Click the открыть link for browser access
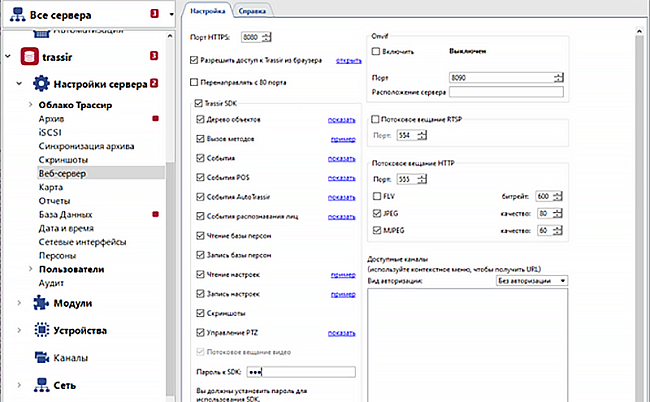Image resolution: width=650 pixels, height=402 pixels. pos(348,61)
